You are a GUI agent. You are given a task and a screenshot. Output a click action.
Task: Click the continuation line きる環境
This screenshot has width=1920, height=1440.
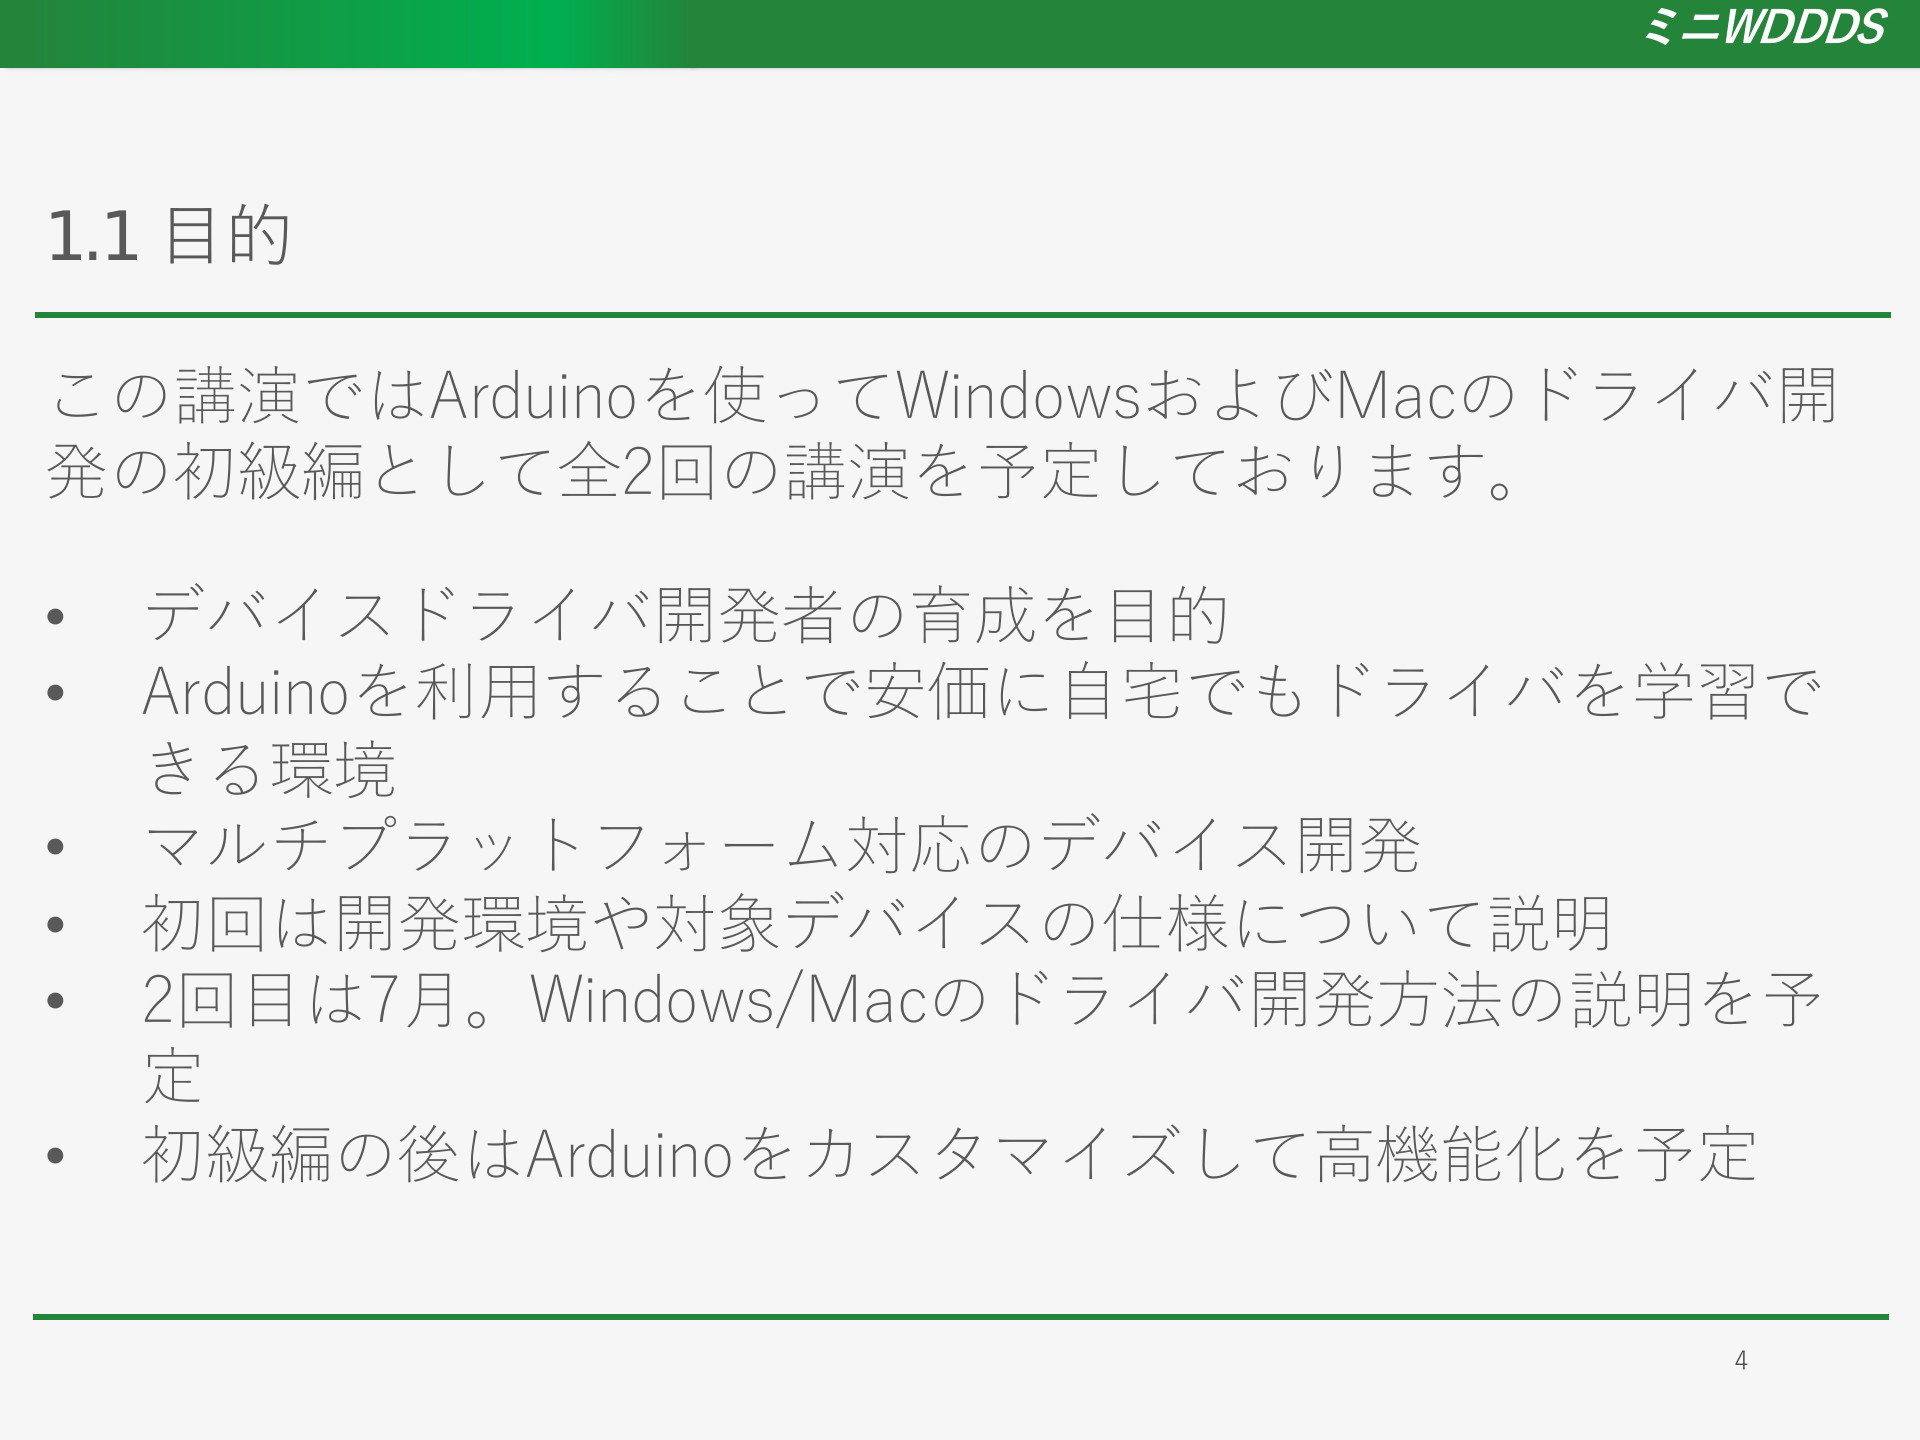[x=270, y=768]
